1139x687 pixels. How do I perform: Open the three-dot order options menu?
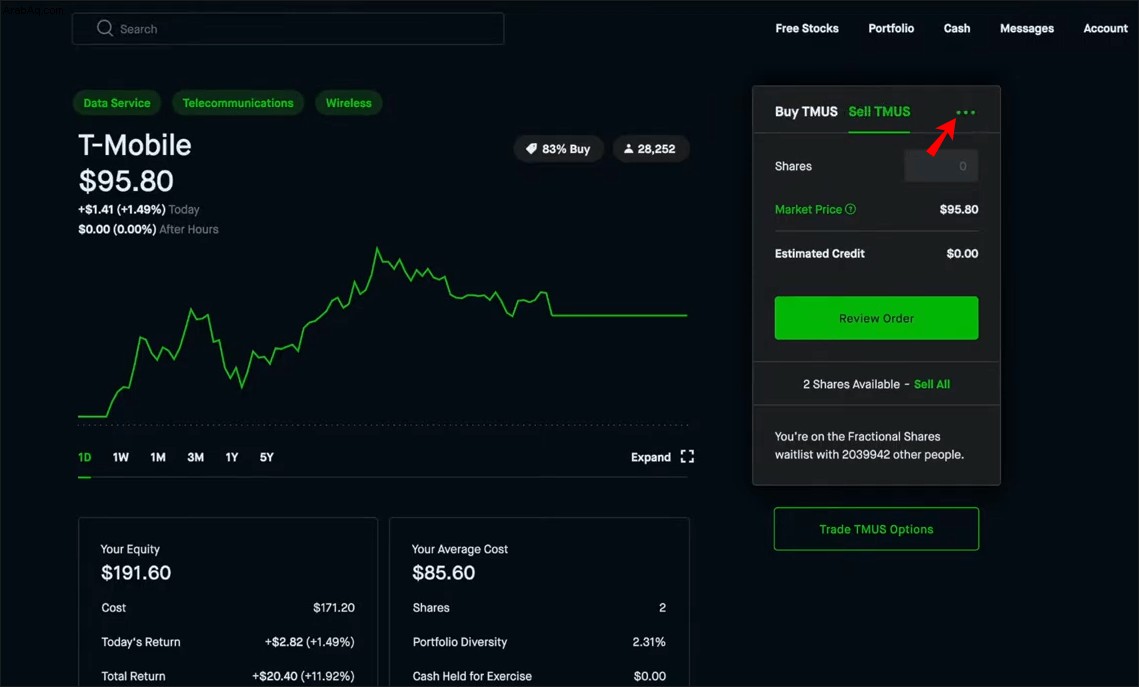[965, 113]
